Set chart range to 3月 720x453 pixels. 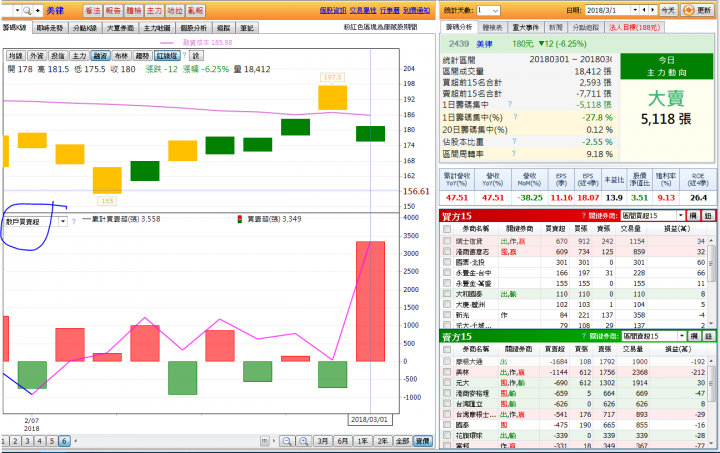[x=323, y=441]
